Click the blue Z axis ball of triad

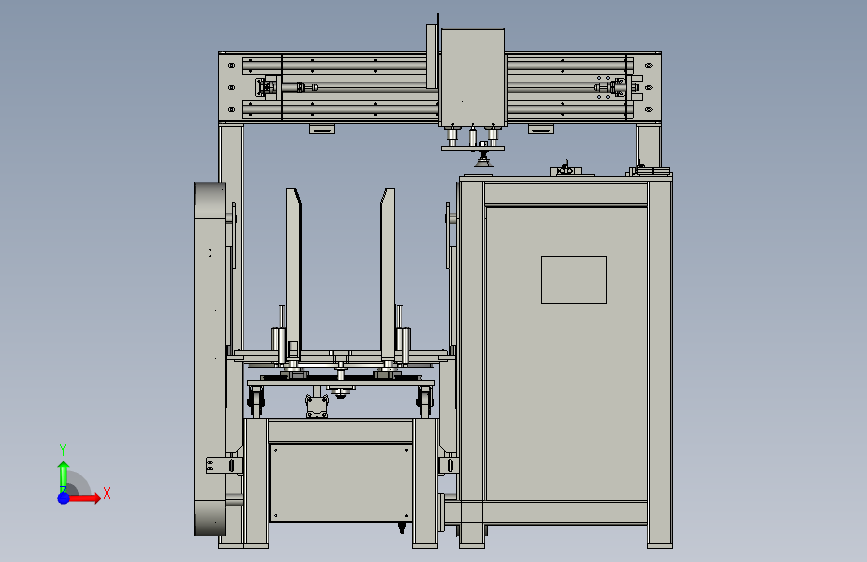pos(64,498)
